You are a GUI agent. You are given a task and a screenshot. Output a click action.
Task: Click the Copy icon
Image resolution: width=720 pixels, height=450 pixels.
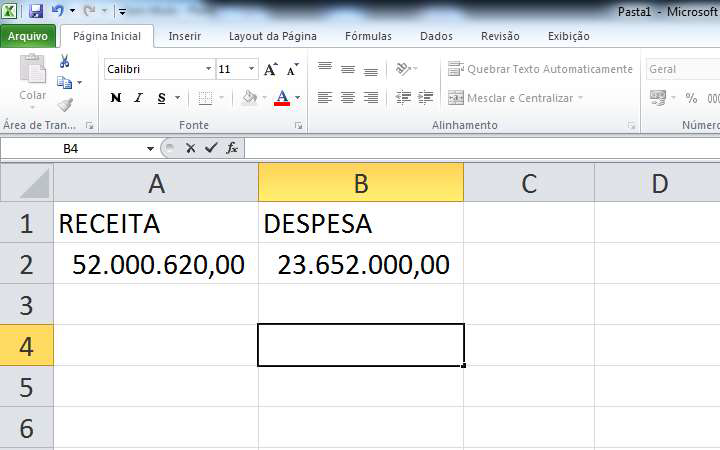click(64, 83)
